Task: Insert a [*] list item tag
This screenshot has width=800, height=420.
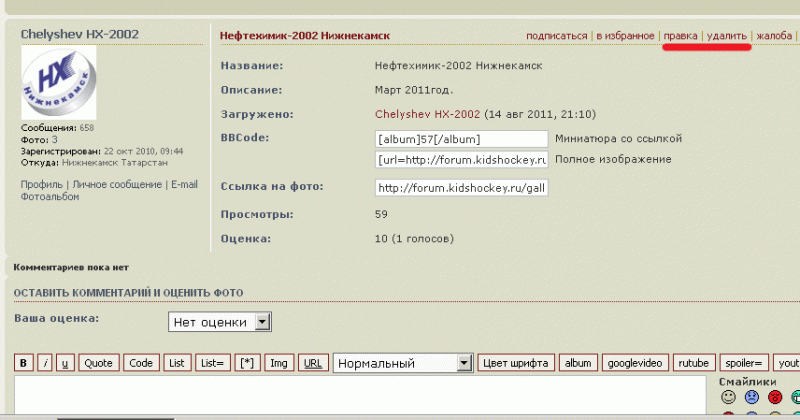Action: (x=247, y=363)
